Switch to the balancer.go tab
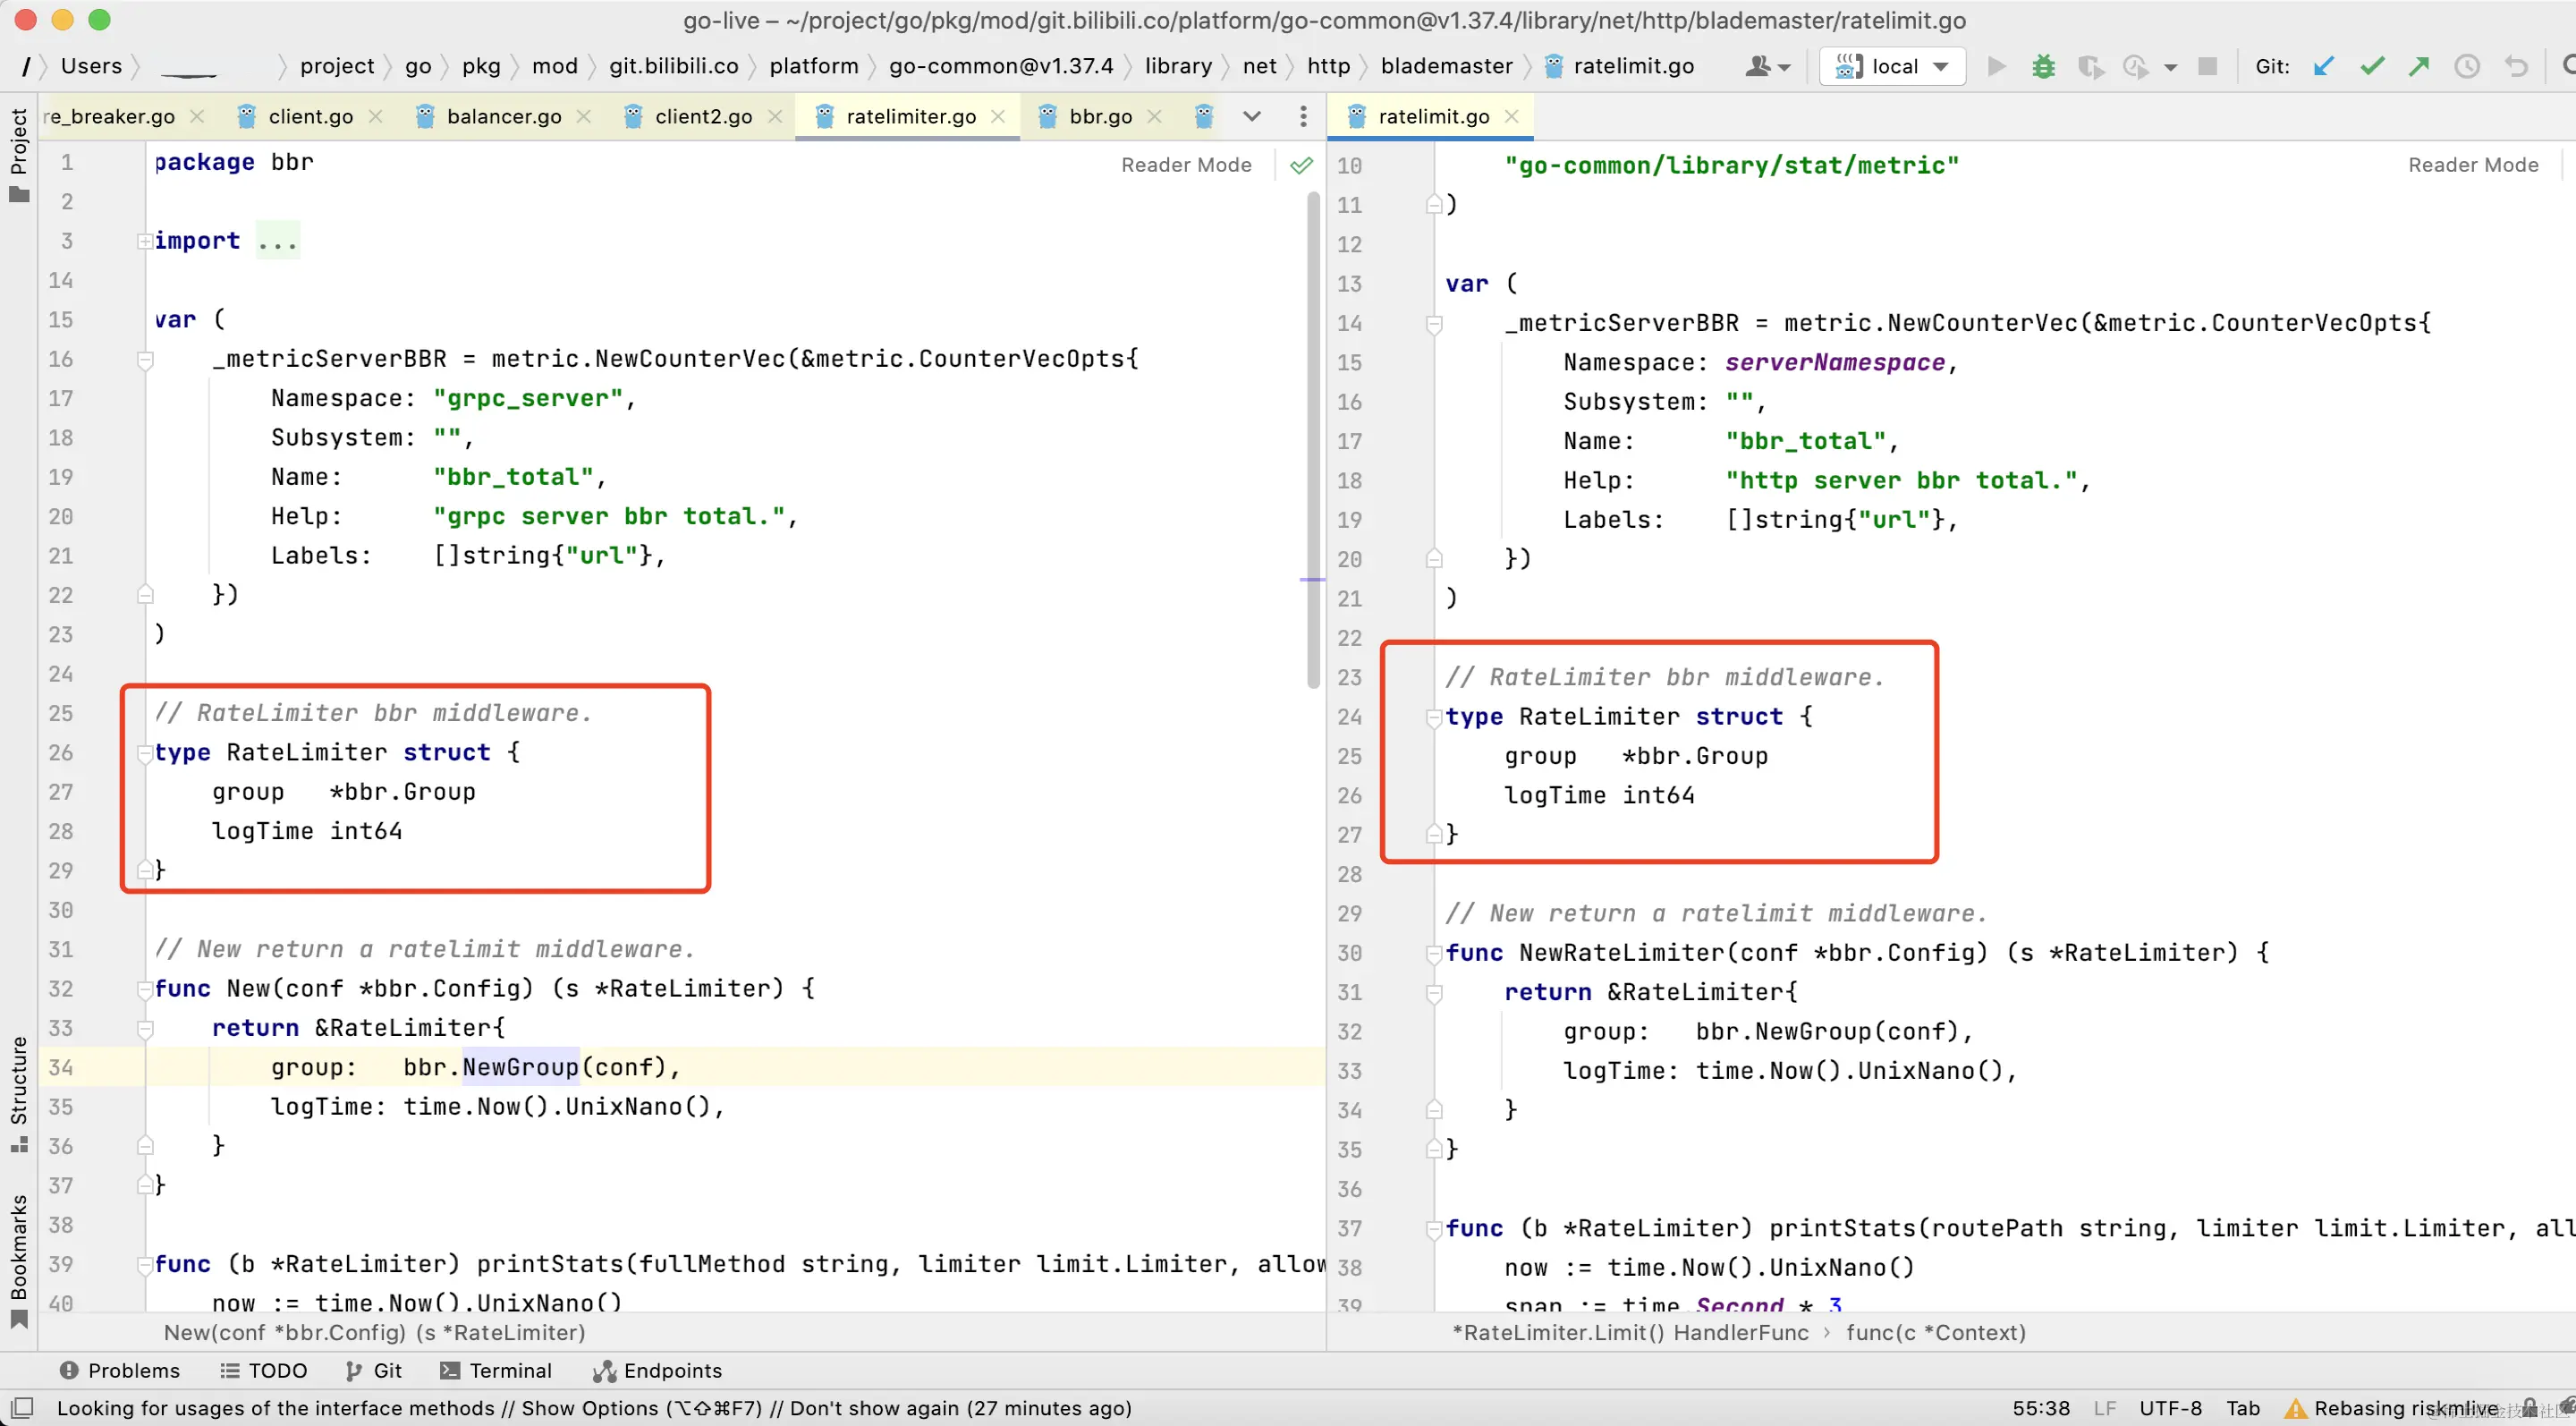The height and width of the screenshot is (1426, 2576). pos(503,116)
